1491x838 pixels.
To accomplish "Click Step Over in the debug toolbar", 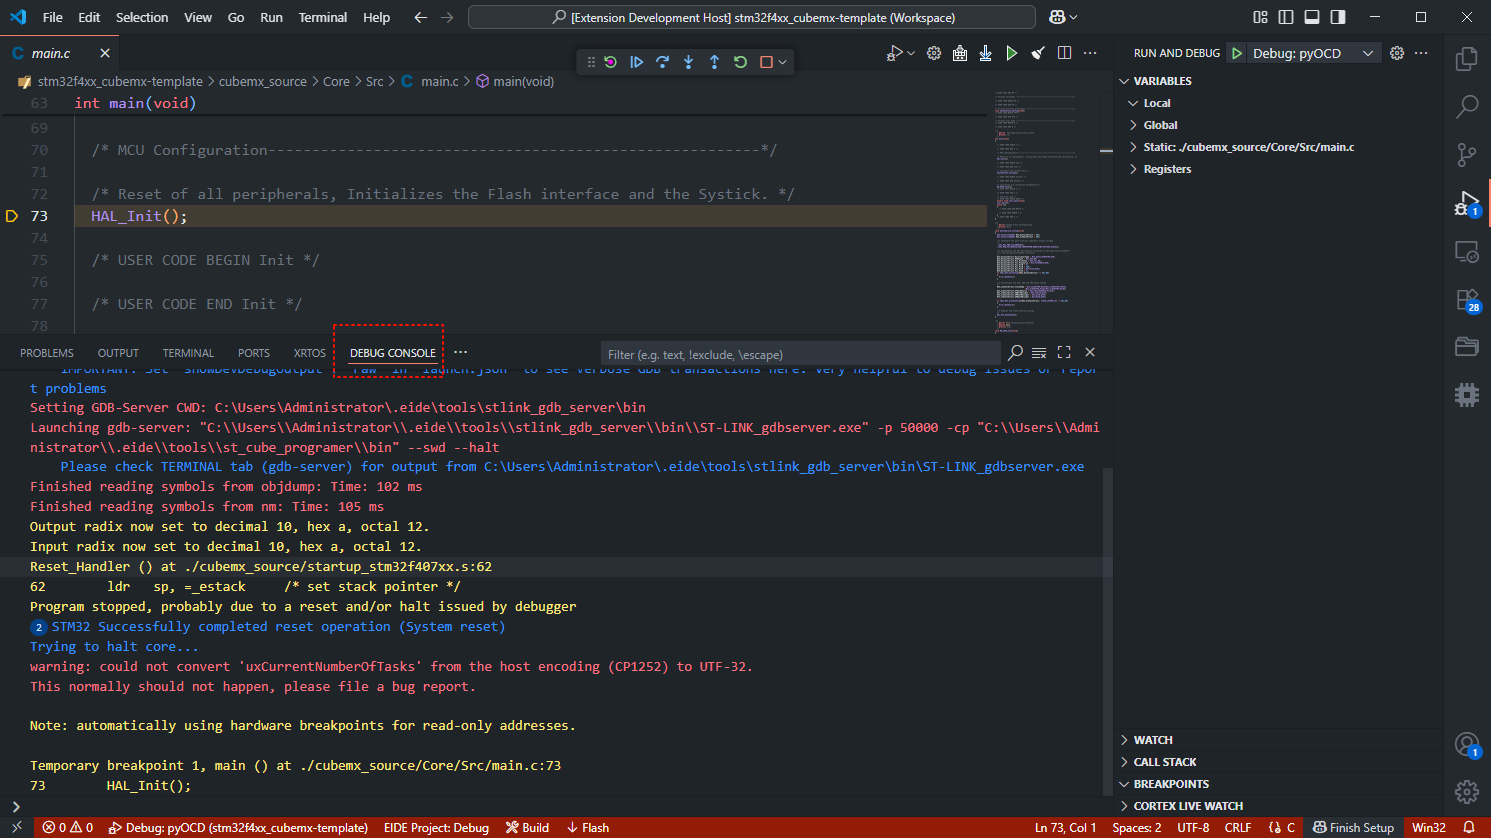I will tap(662, 62).
